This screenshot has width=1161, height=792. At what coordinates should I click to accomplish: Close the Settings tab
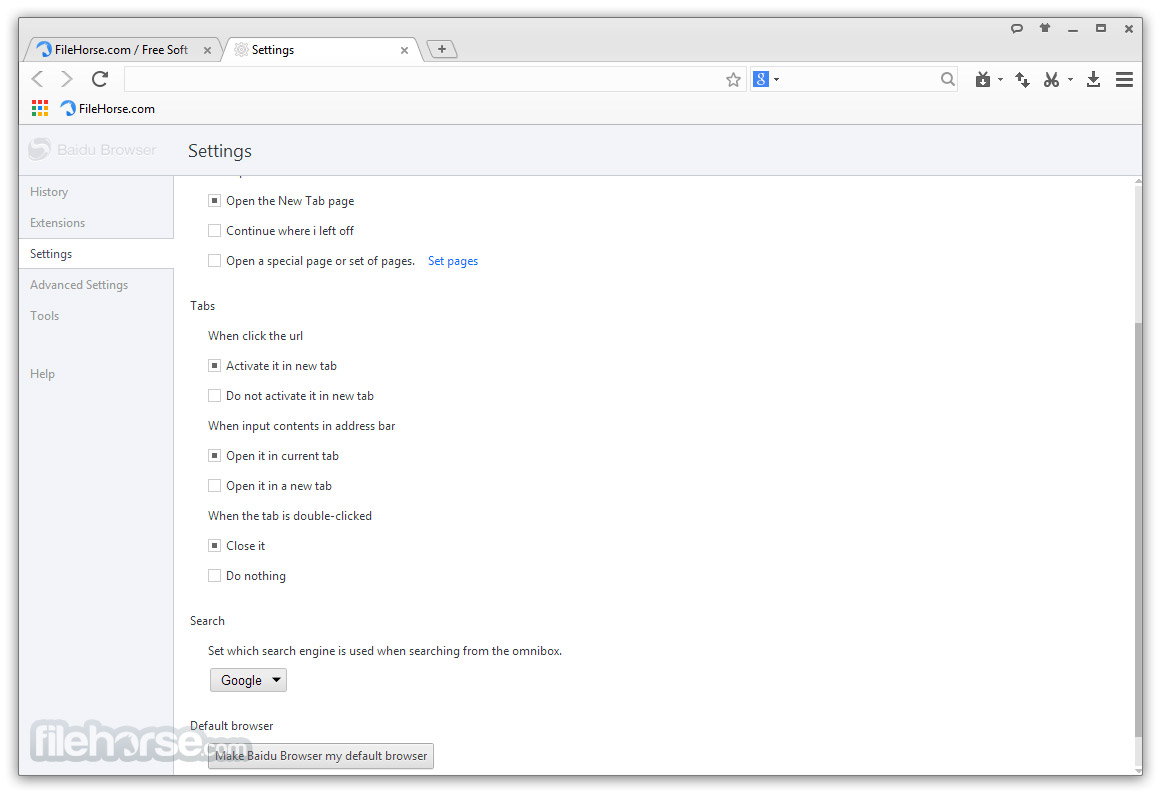[x=404, y=50]
